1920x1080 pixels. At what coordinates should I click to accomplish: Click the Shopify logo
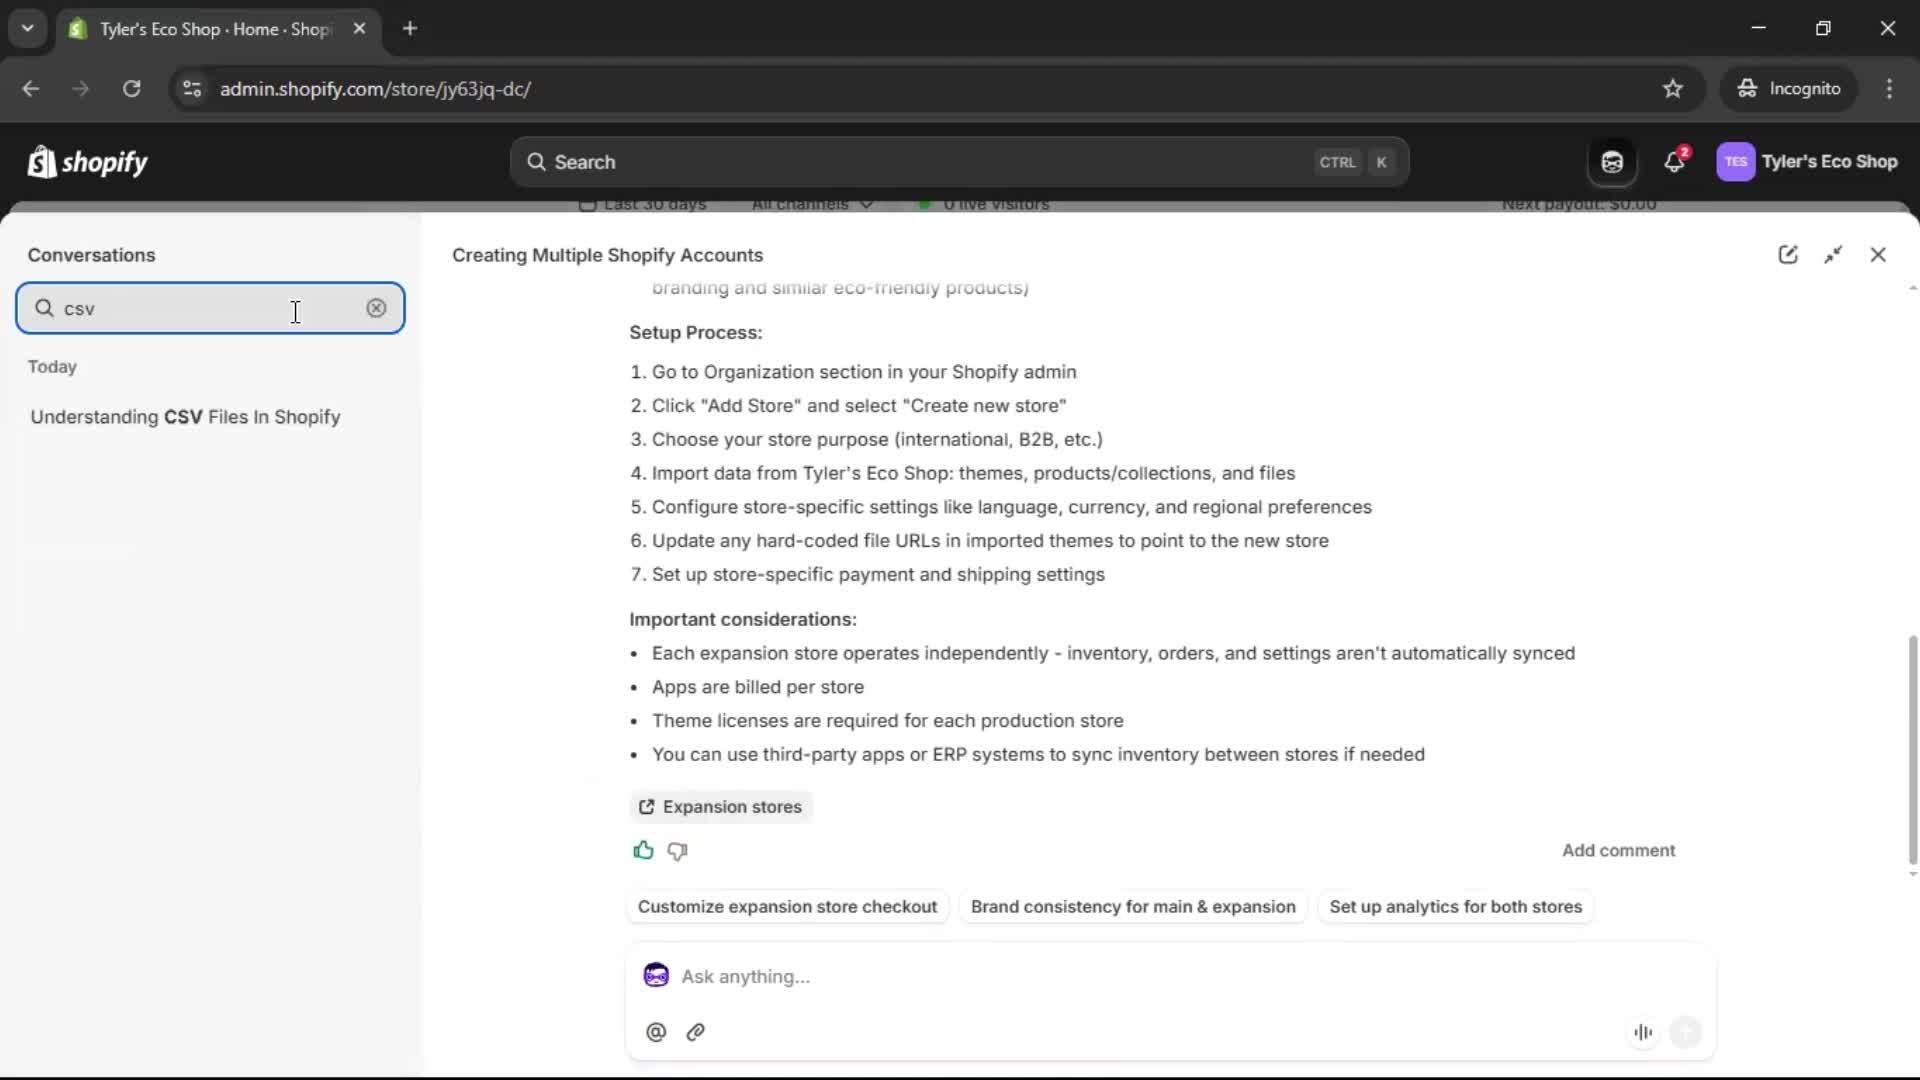tap(87, 161)
